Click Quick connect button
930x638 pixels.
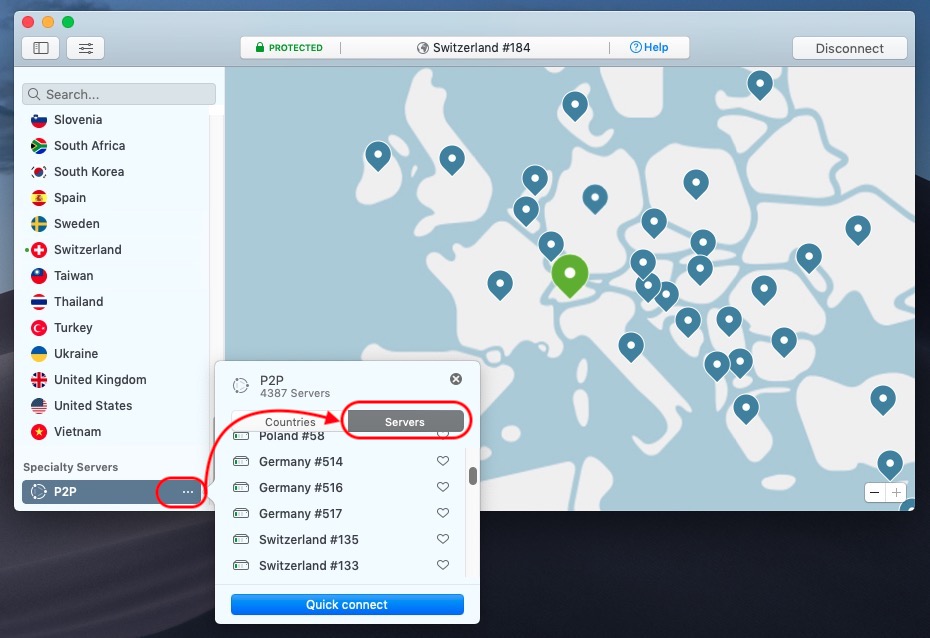(x=347, y=604)
